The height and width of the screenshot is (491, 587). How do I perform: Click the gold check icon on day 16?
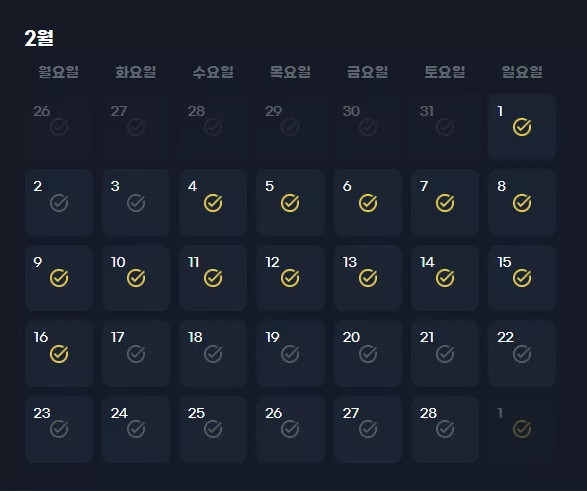(x=59, y=354)
